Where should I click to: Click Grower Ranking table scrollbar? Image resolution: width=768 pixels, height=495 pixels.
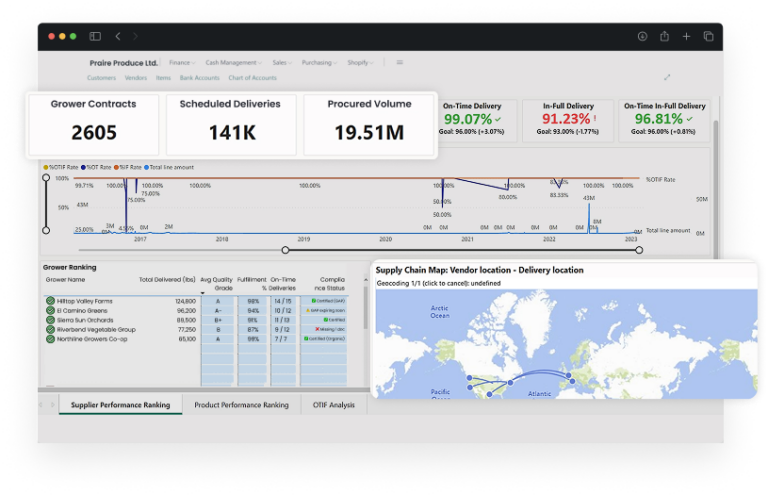365,307
